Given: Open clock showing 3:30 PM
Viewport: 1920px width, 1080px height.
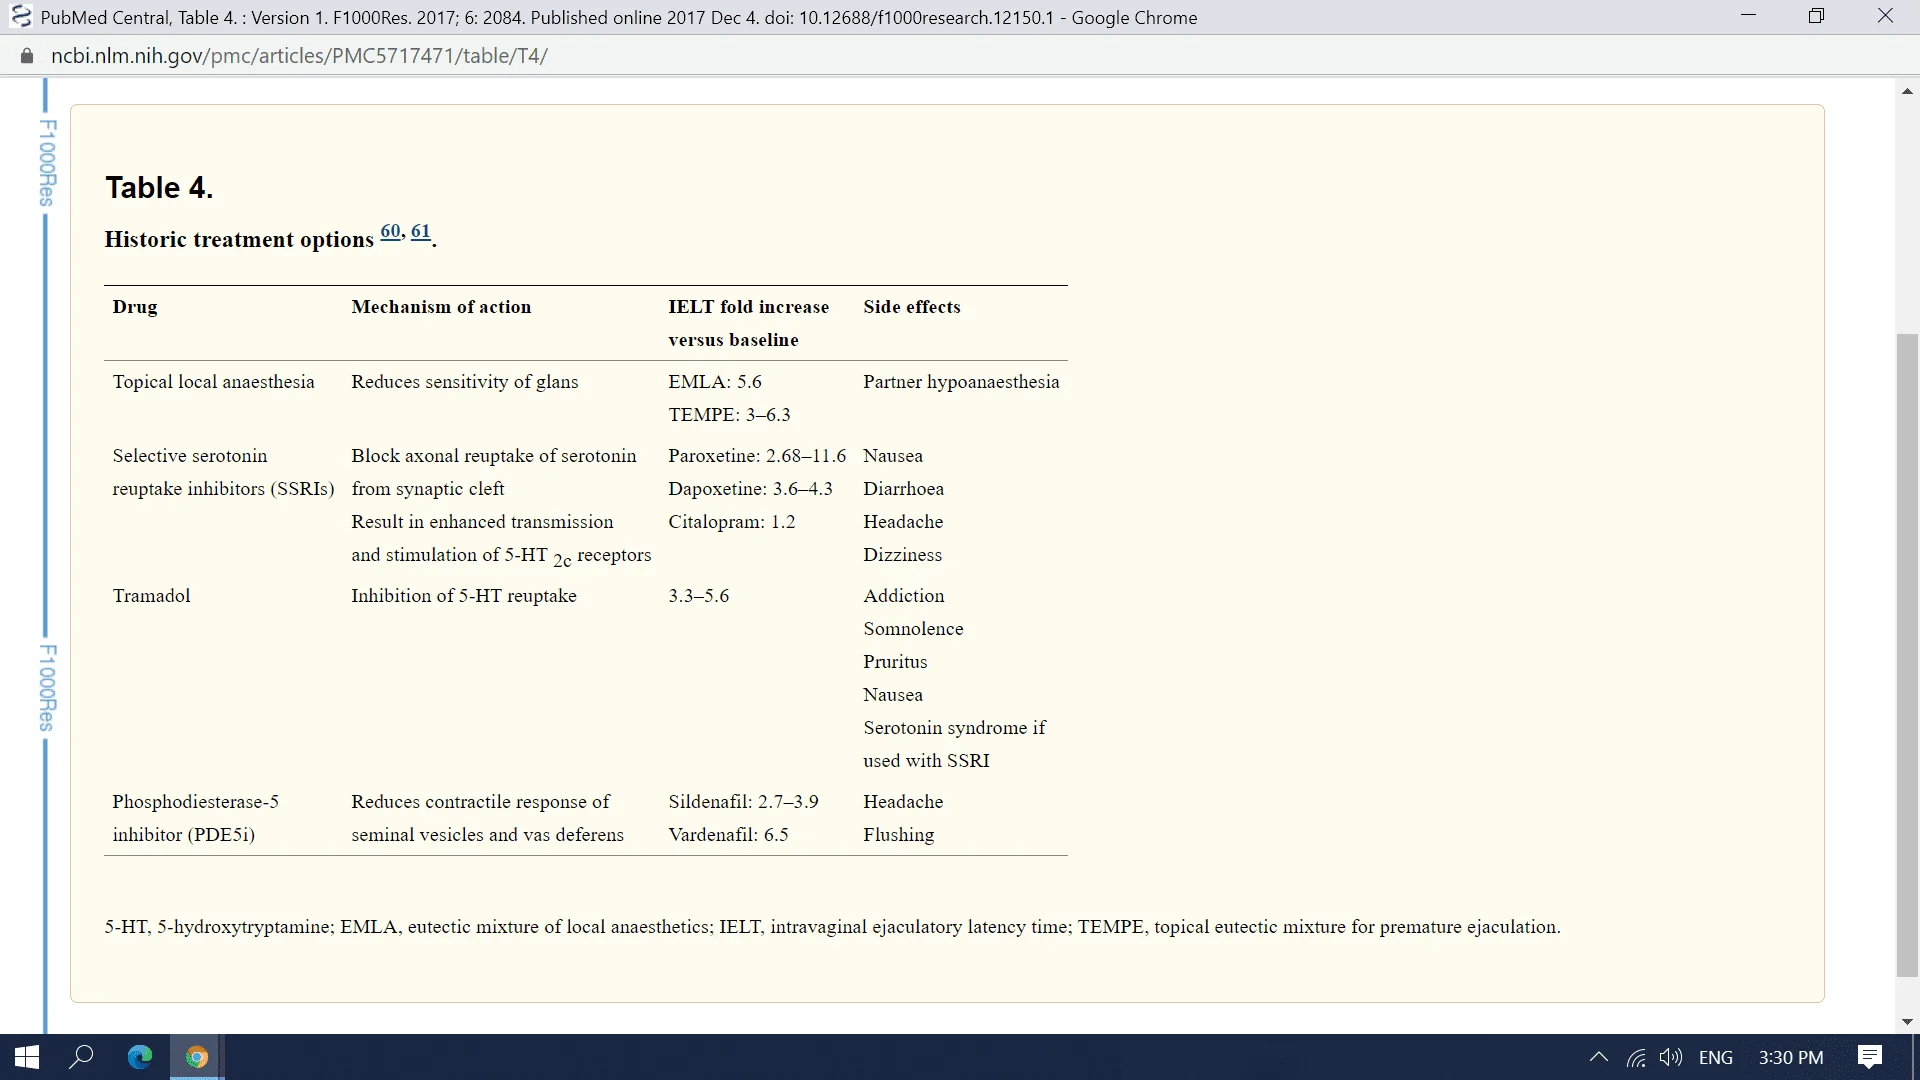Looking at the screenshot, I should point(1791,1057).
